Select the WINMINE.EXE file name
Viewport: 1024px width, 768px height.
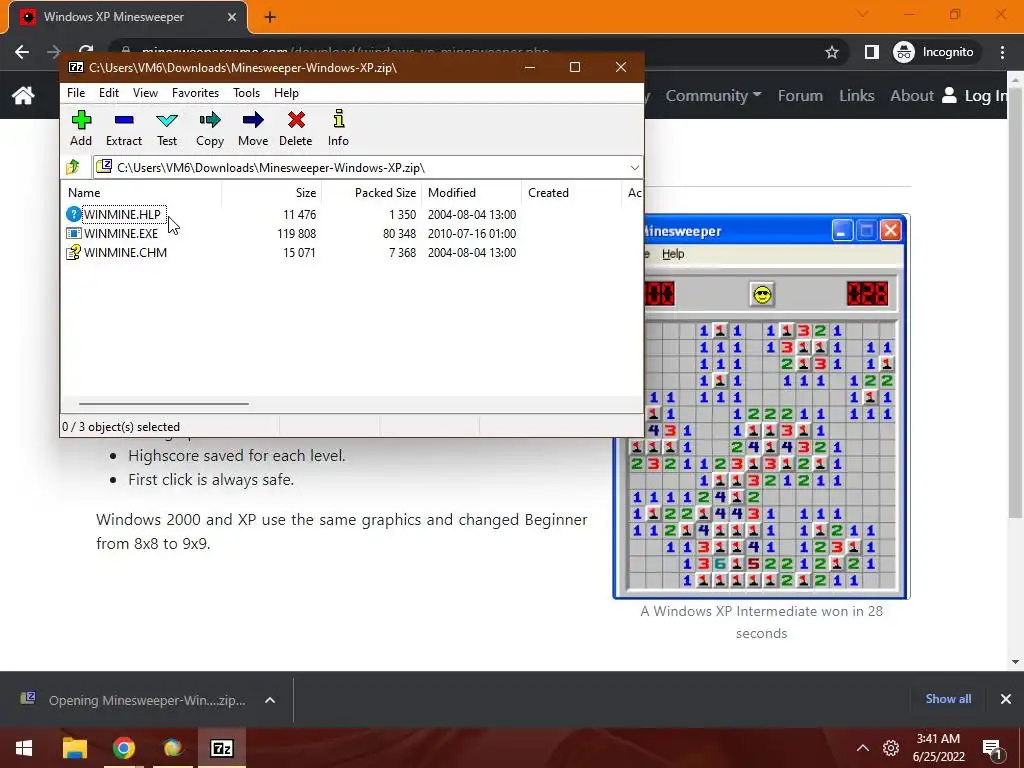click(x=121, y=233)
